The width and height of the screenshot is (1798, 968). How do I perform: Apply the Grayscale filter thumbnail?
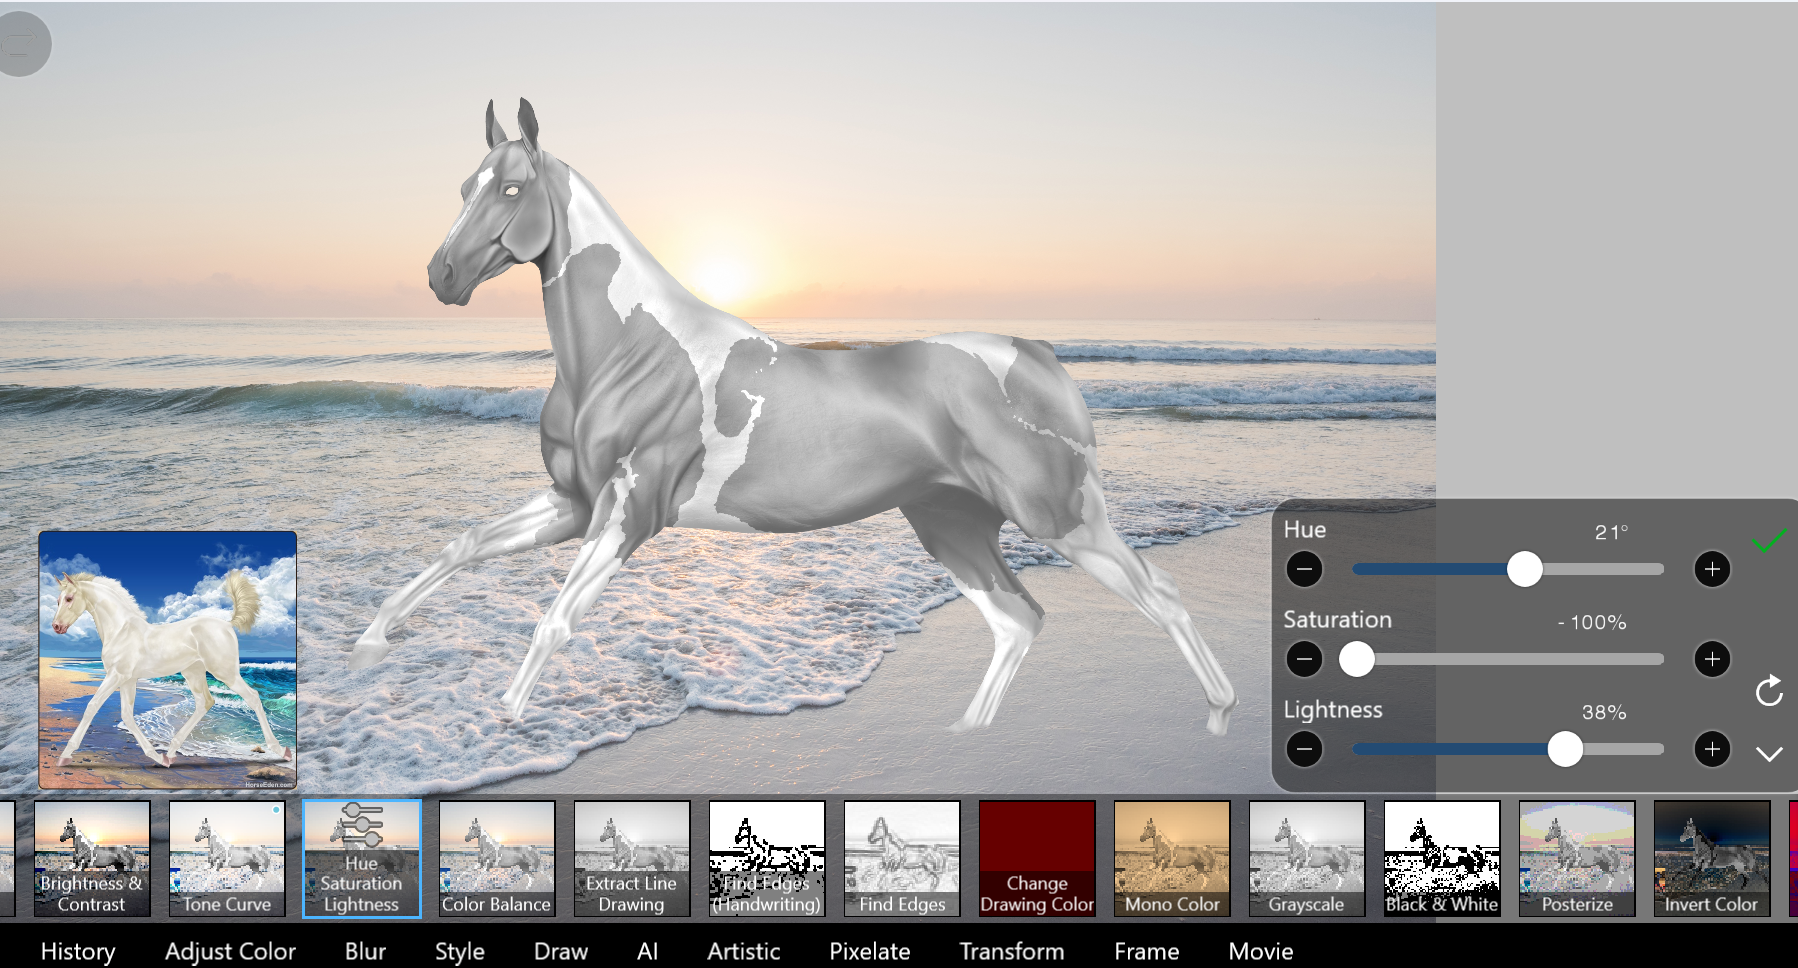[1306, 858]
